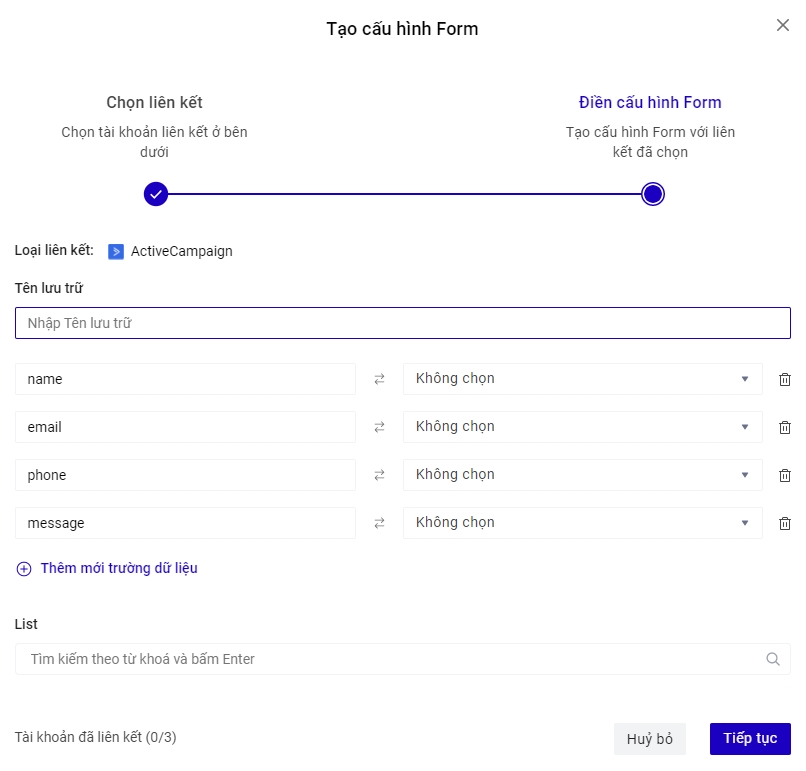Click the swap arrows icon beside name

click(379, 379)
